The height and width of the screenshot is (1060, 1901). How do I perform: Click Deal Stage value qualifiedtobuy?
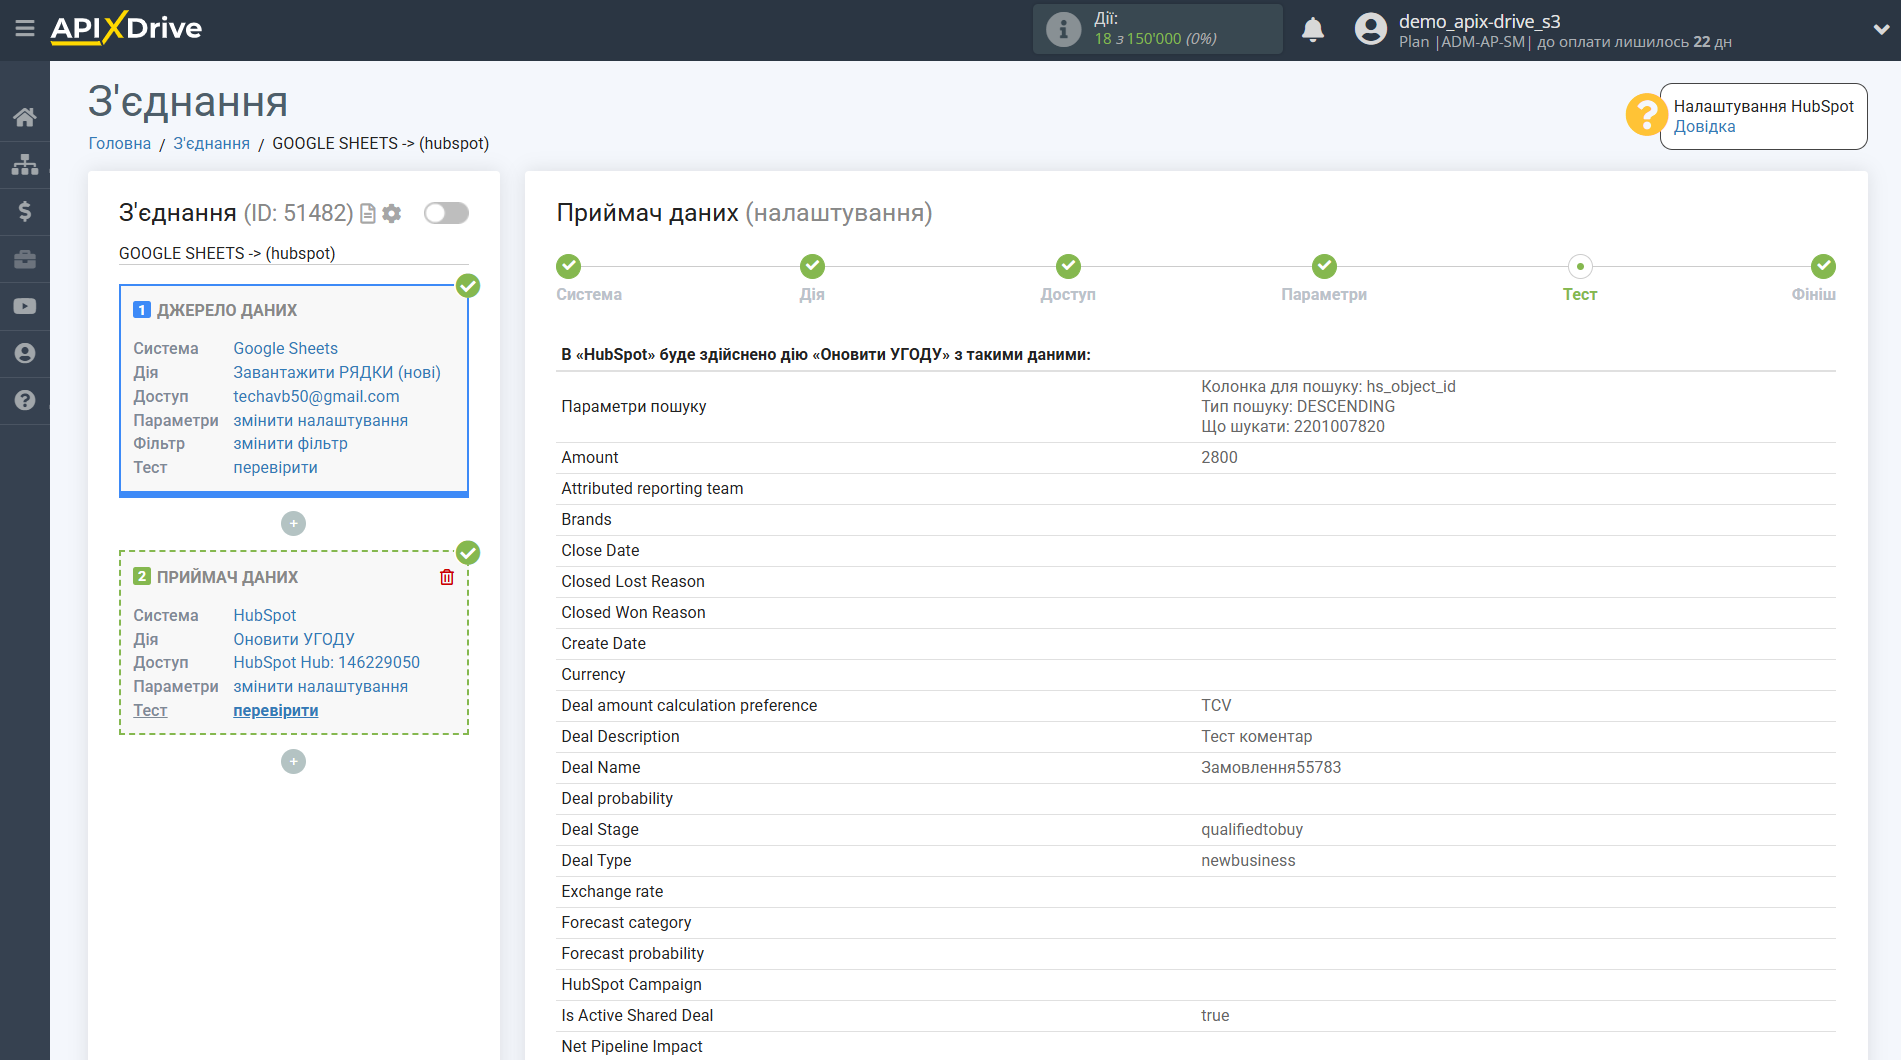(1252, 829)
